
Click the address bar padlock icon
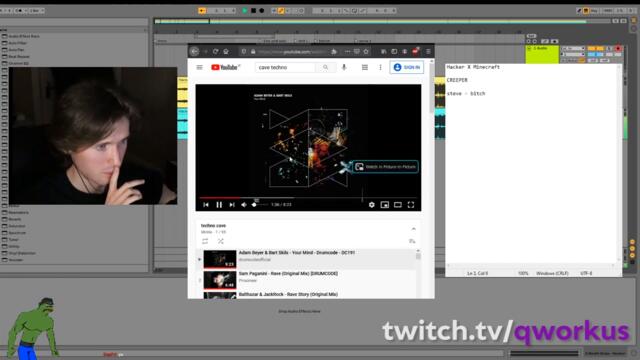(x=253, y=52)
